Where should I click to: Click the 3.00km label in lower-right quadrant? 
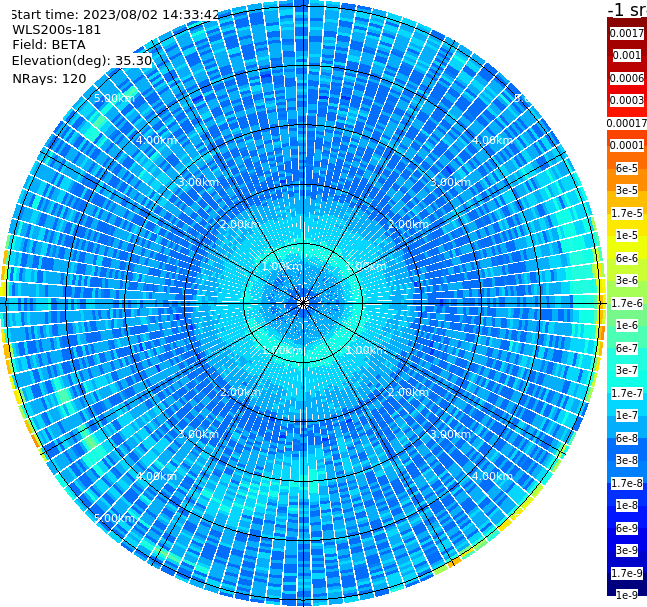click(450, 434)
